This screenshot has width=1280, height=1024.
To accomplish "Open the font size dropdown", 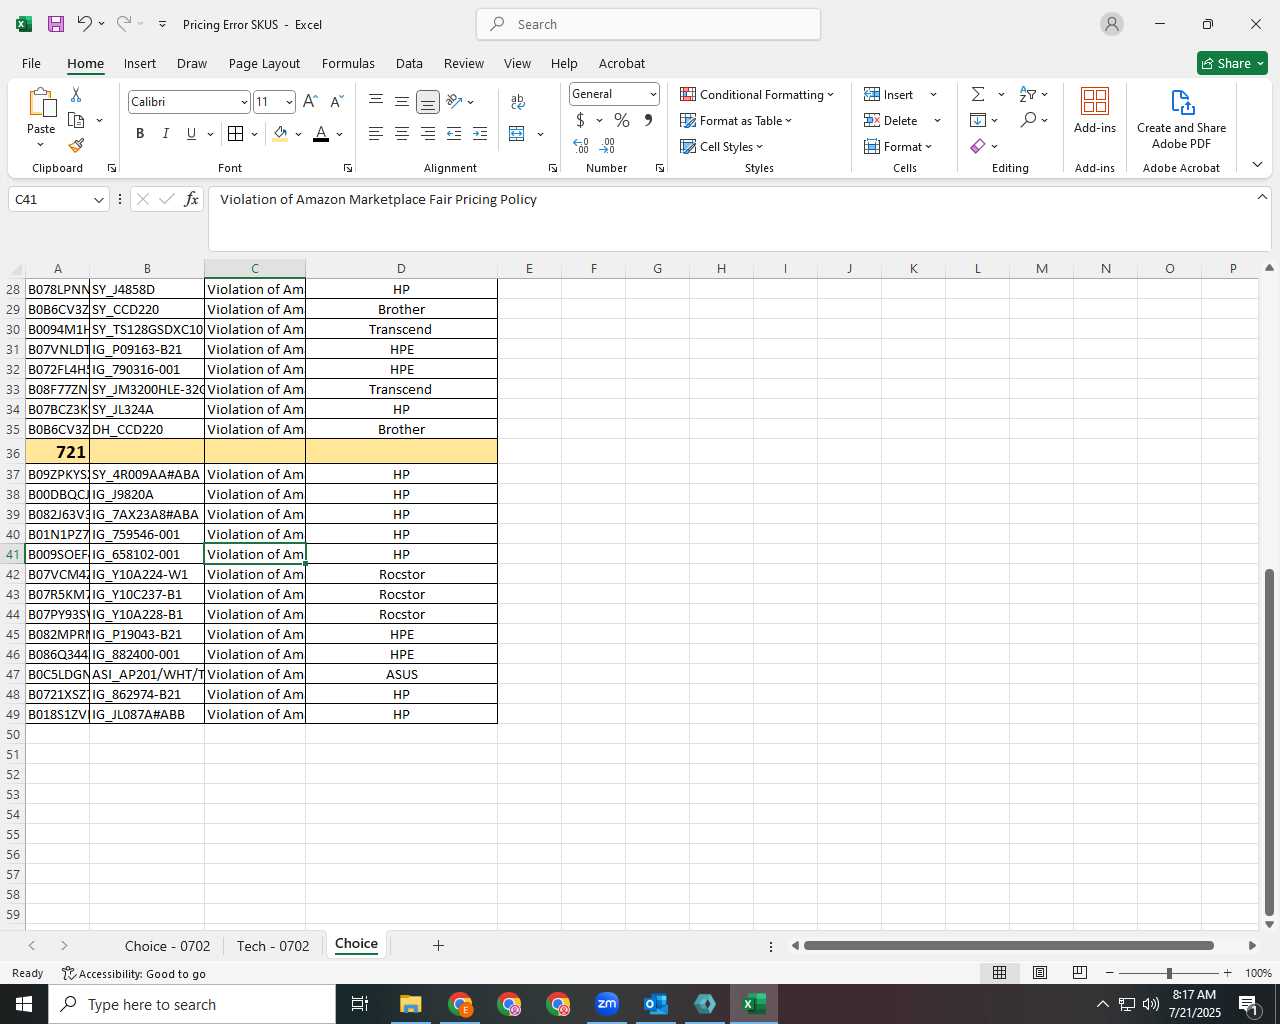I will [x=289, y=102].
